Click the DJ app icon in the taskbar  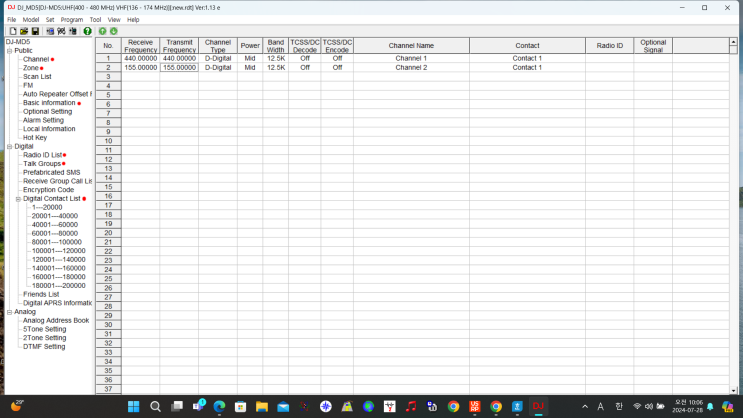[x=538, y=407]
